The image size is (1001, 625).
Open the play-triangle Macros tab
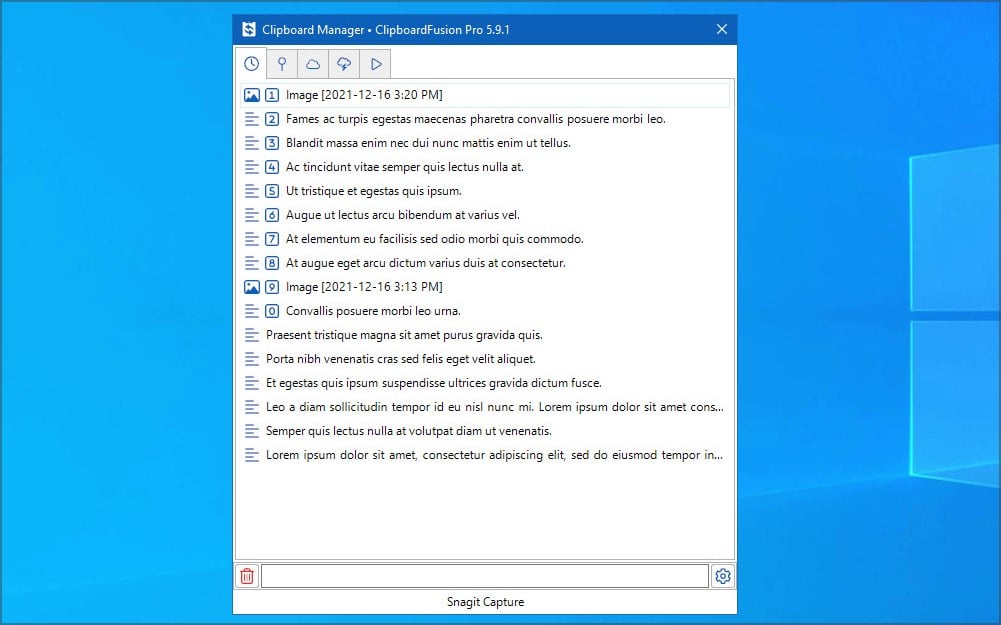(375, 64)
